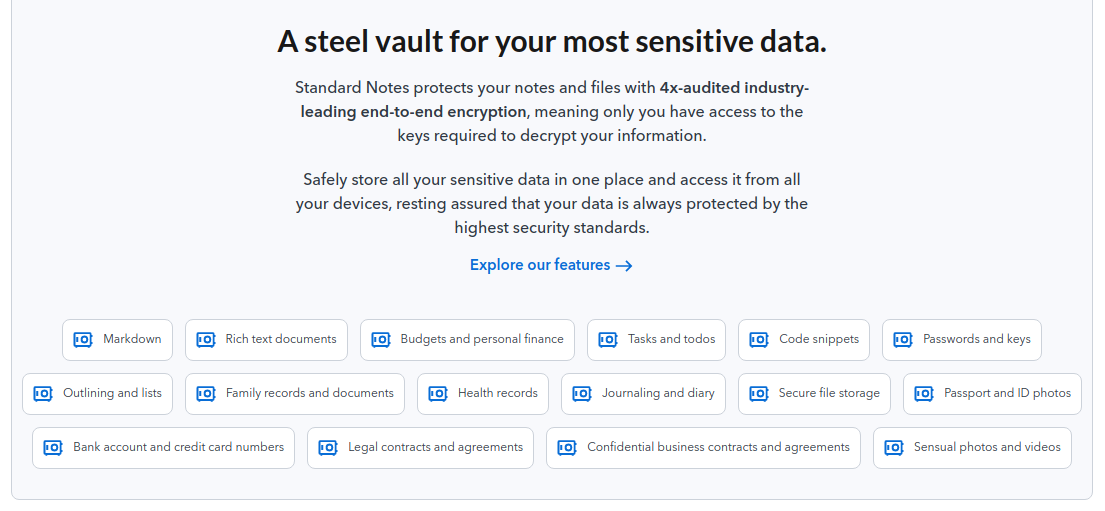
Task: Choose the Legal contracts and agreements chip
Action: pyautogui.click(x=421, y=448)
